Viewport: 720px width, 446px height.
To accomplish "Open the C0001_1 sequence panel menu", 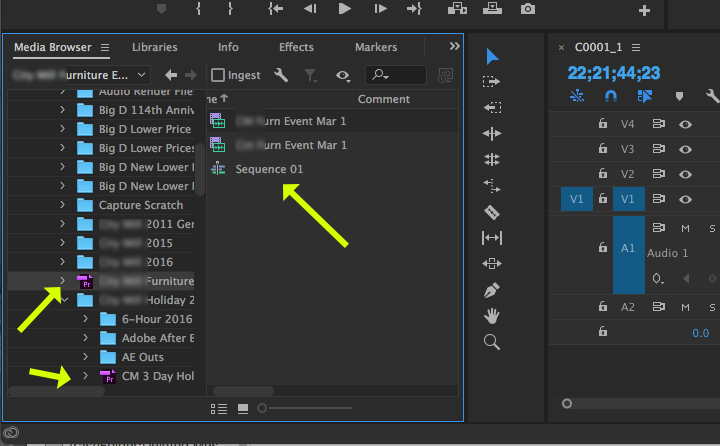I will (x=636, y=47).
